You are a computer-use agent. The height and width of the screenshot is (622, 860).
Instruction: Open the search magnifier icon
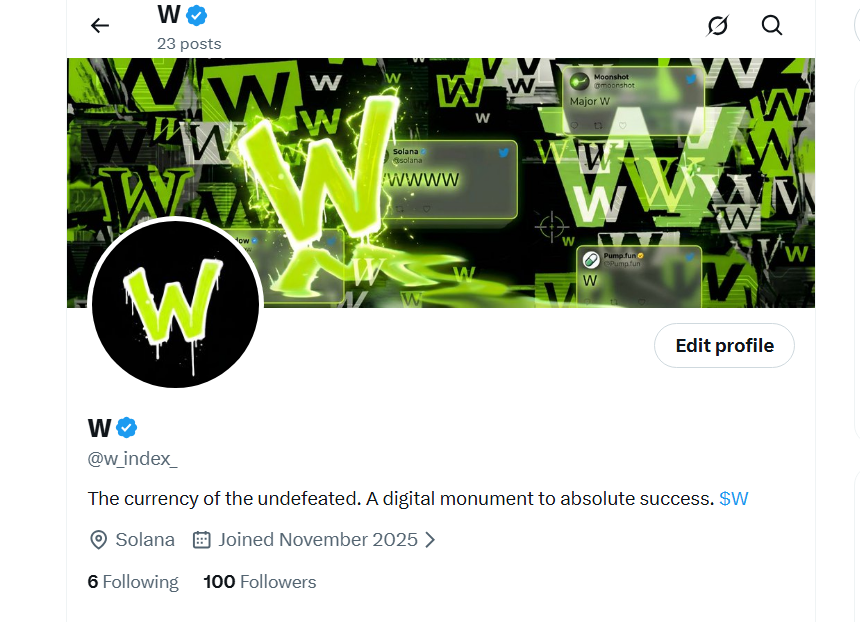point(772,25)
